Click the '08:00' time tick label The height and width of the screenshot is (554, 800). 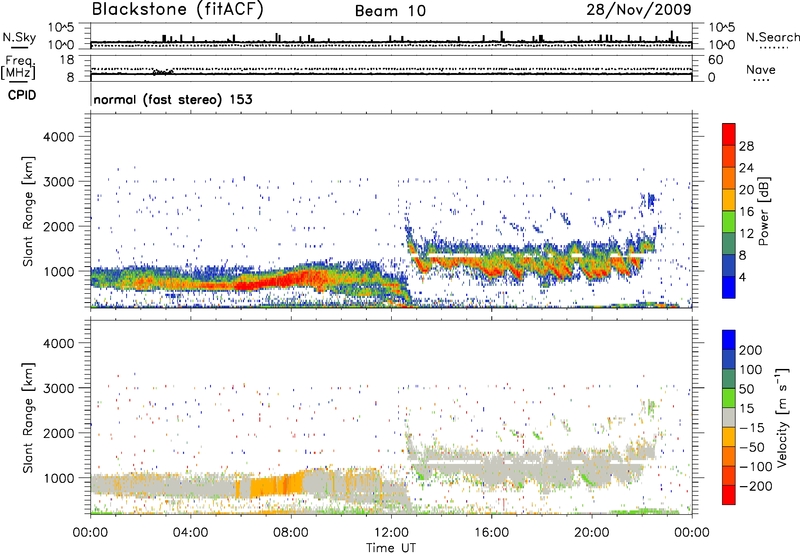click(x=291, y=533)
